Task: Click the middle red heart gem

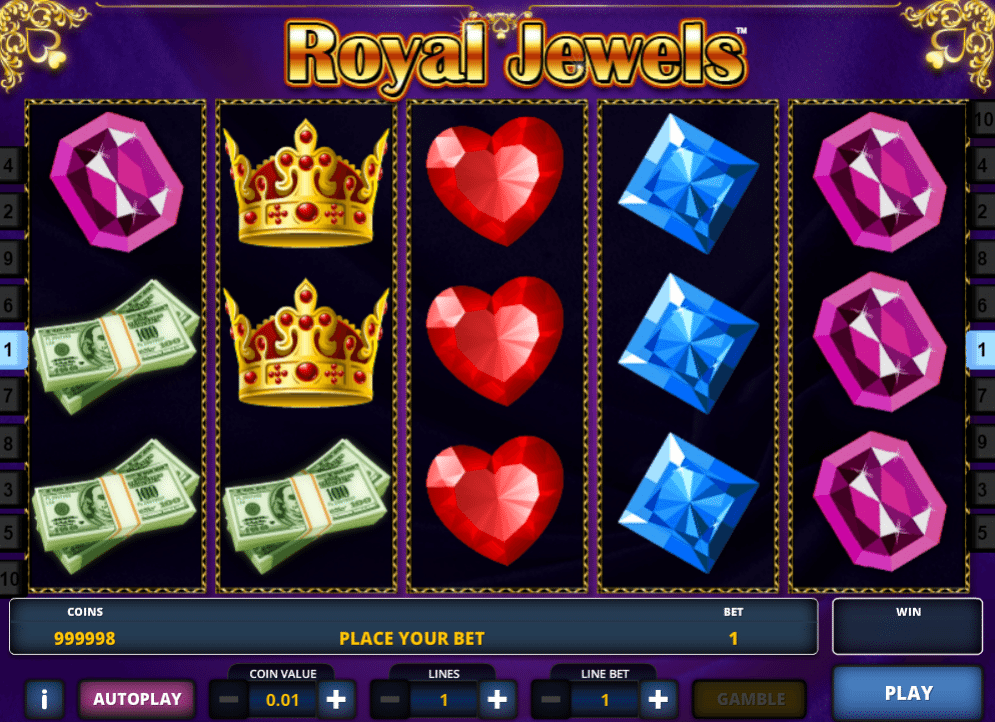Action: [x=495, y=341]
